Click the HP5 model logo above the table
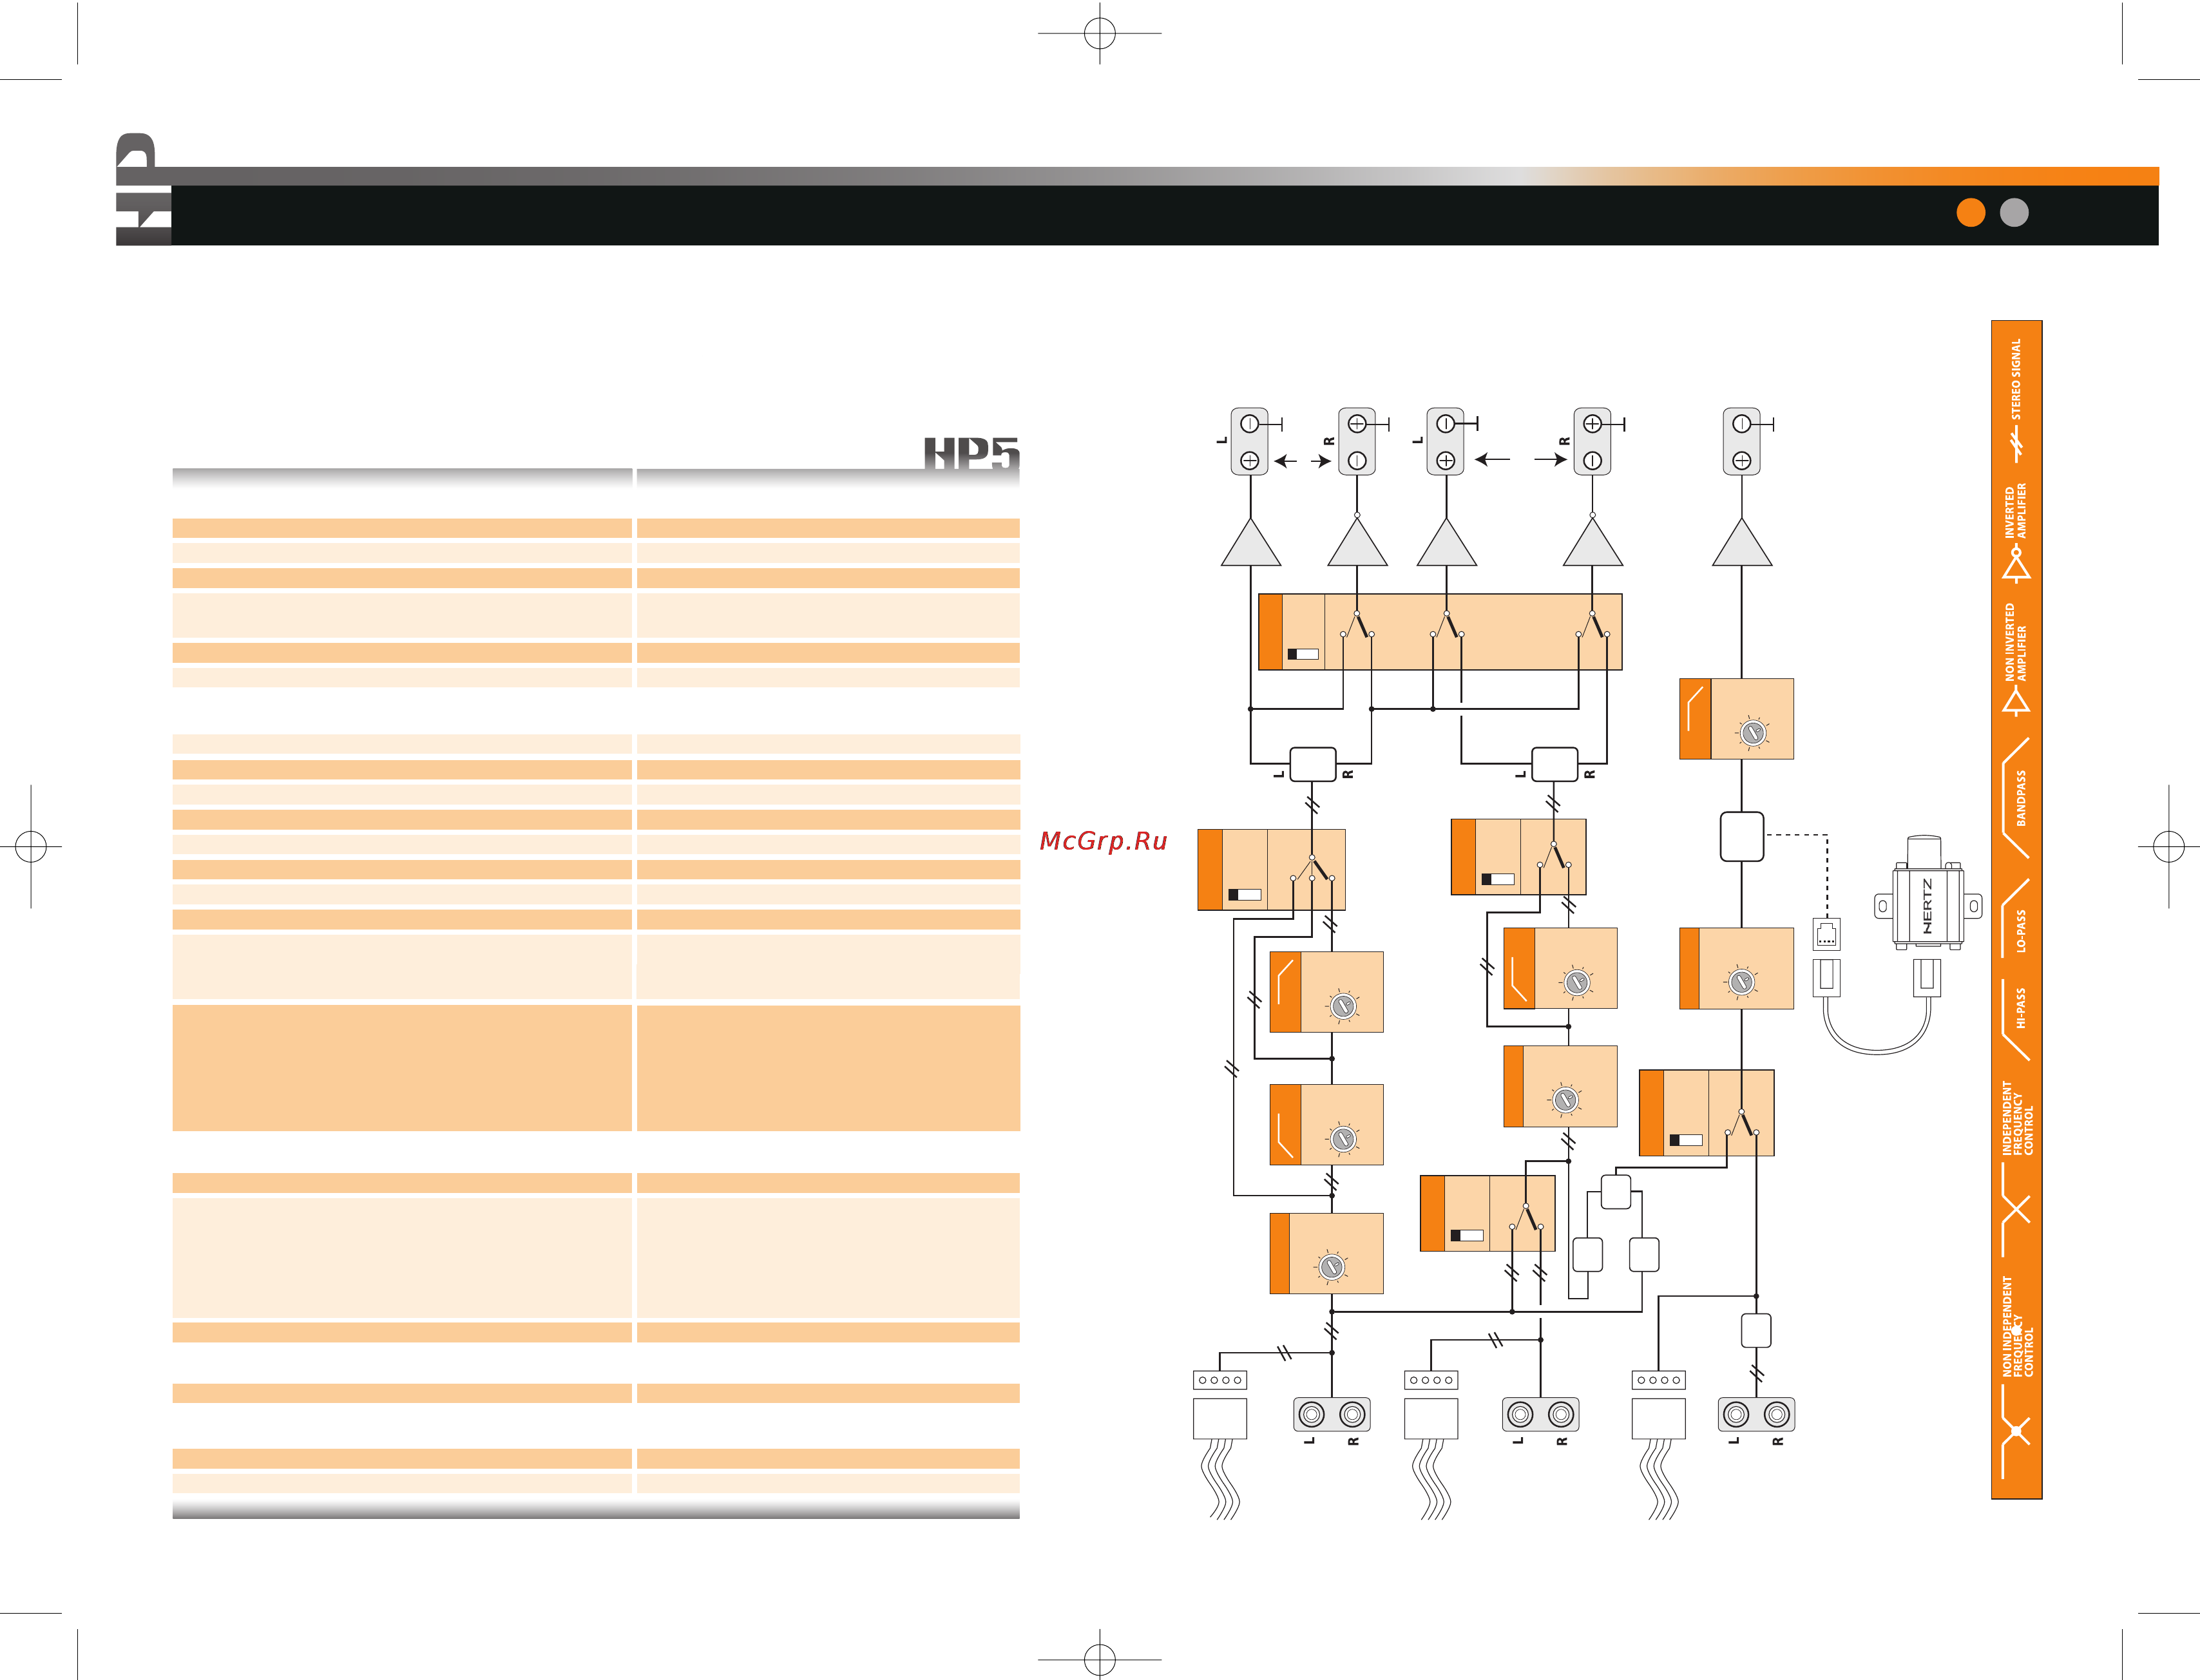2200x1680 pixels. coord(971,453)
